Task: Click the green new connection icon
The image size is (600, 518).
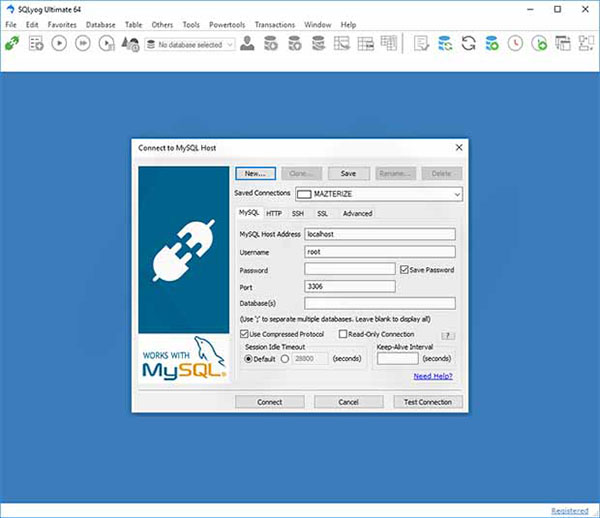Action: 12,43
